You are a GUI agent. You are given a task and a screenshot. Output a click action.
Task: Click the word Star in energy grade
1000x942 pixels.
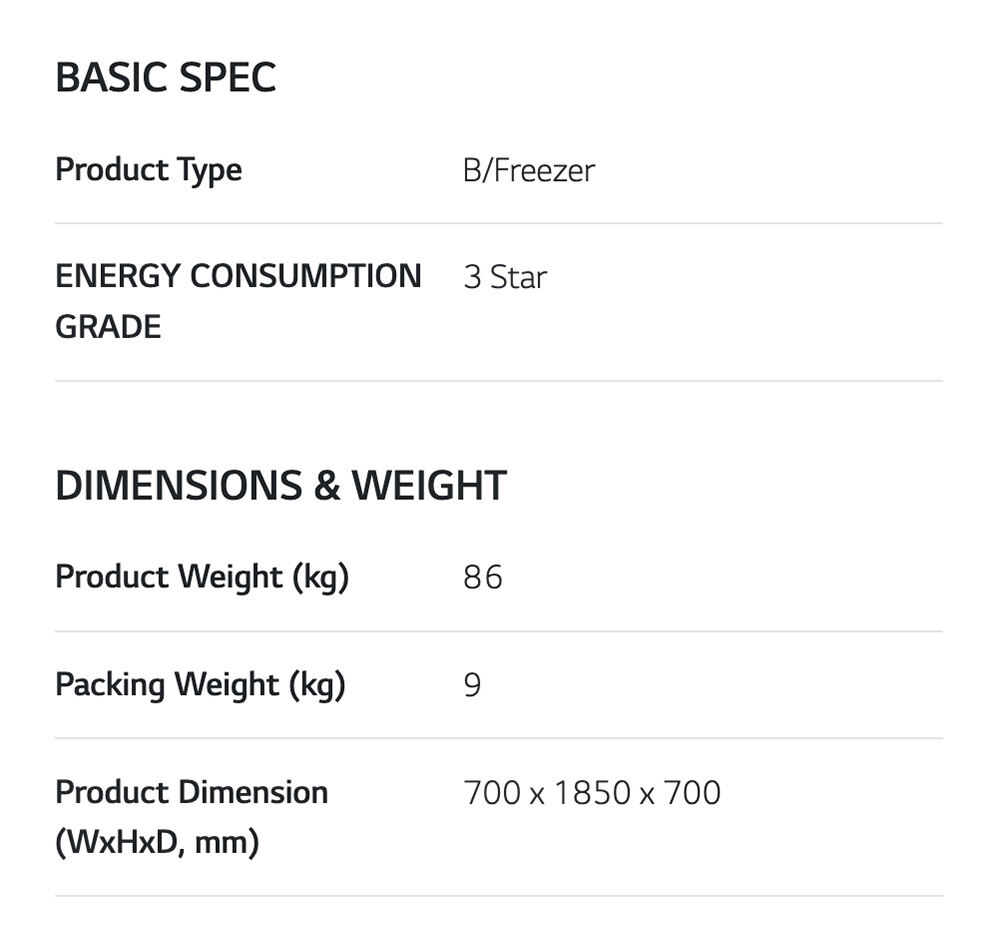point(518,277)
